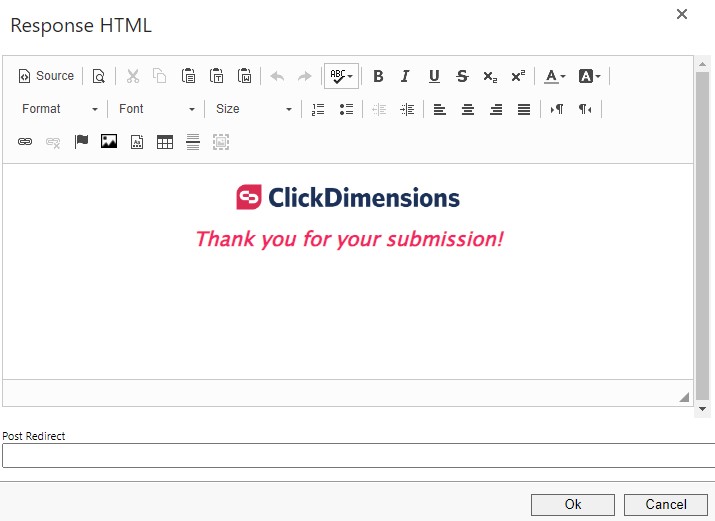The image size is (715, 521).
Task: Insert a bulleted list
Action: 346,109
